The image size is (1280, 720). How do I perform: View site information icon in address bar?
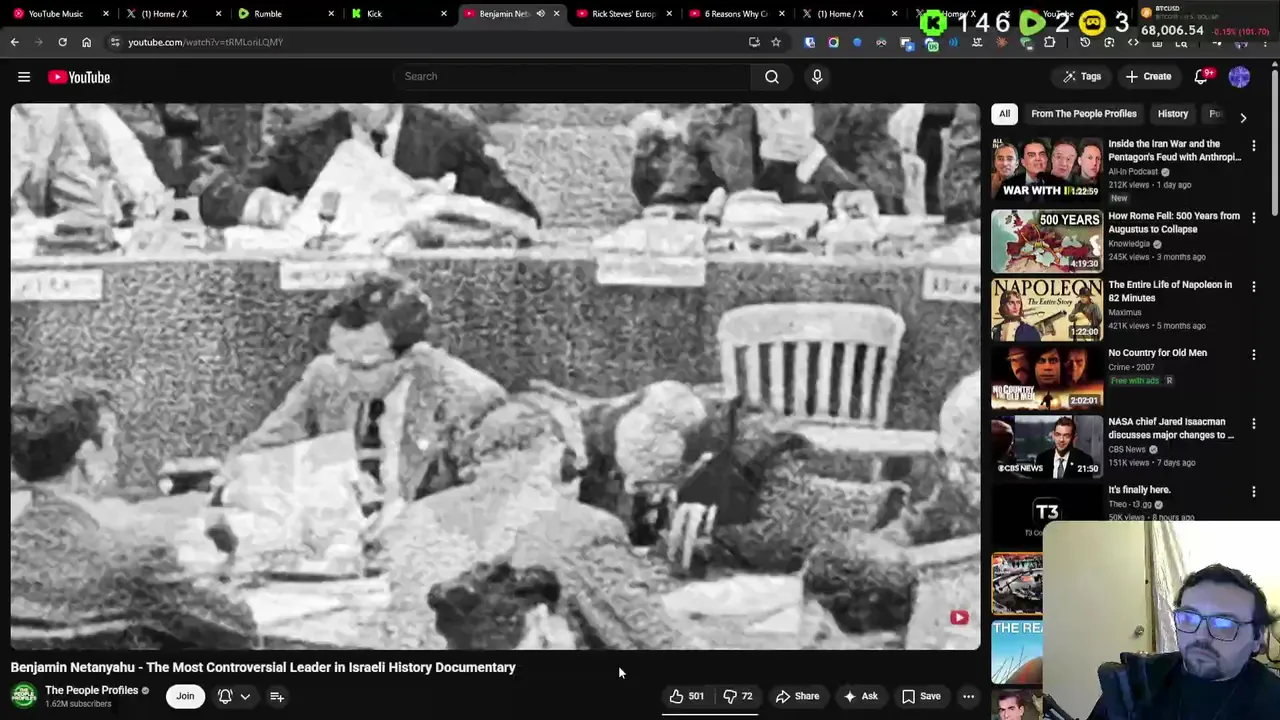115,42
